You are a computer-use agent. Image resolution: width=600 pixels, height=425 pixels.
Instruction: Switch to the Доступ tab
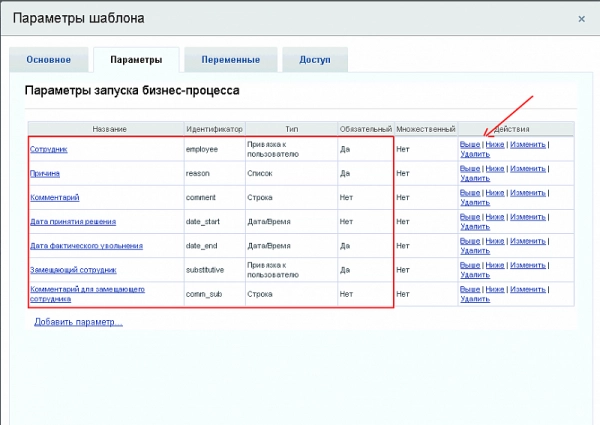(315, 60)
